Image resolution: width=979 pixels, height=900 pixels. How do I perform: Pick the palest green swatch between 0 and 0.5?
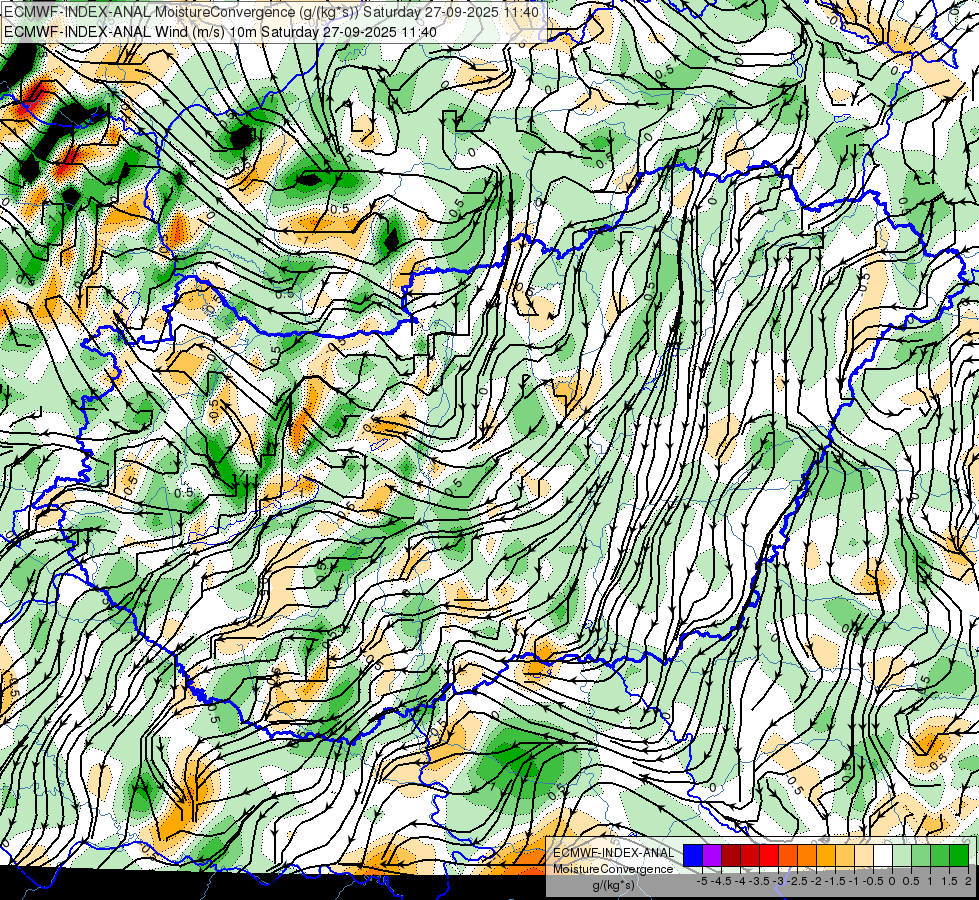coord(902,855)
